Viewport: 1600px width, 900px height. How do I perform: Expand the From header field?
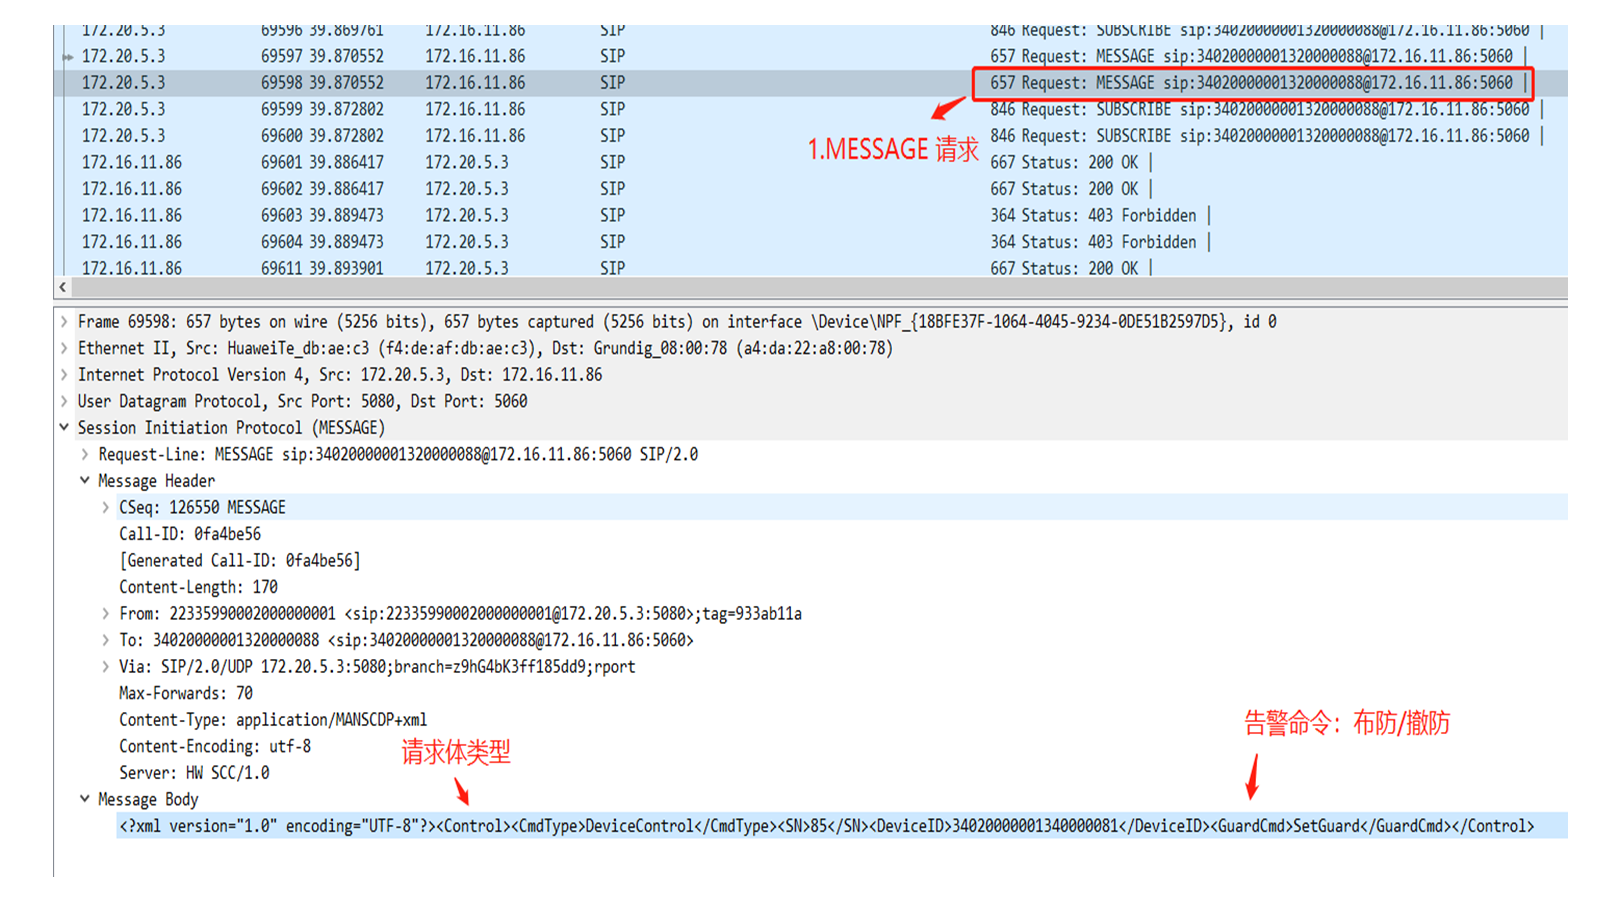(105, 613)
